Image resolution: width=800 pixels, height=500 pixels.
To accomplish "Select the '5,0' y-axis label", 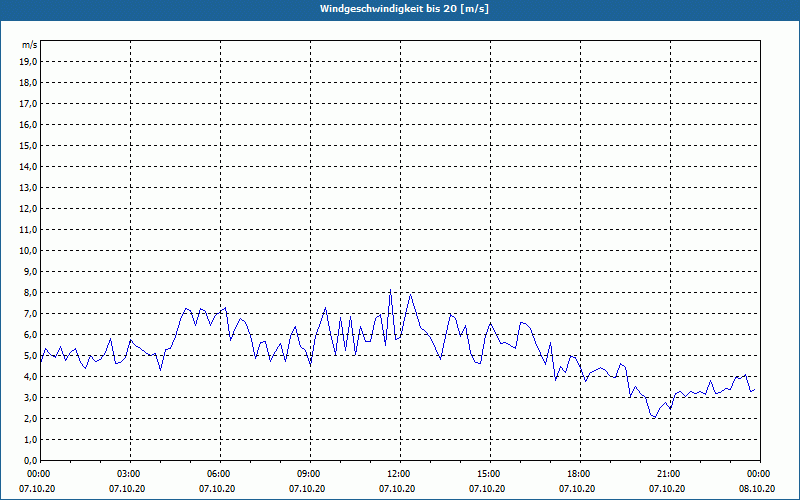I will [31, 355].
